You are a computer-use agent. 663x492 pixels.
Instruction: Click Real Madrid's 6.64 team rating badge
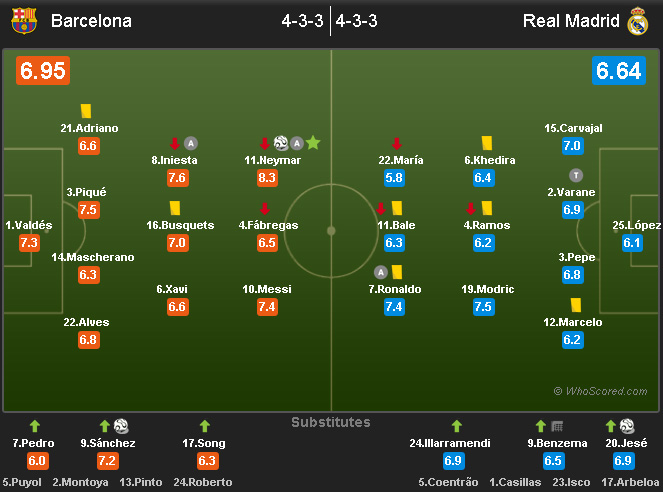click(618, 71)
